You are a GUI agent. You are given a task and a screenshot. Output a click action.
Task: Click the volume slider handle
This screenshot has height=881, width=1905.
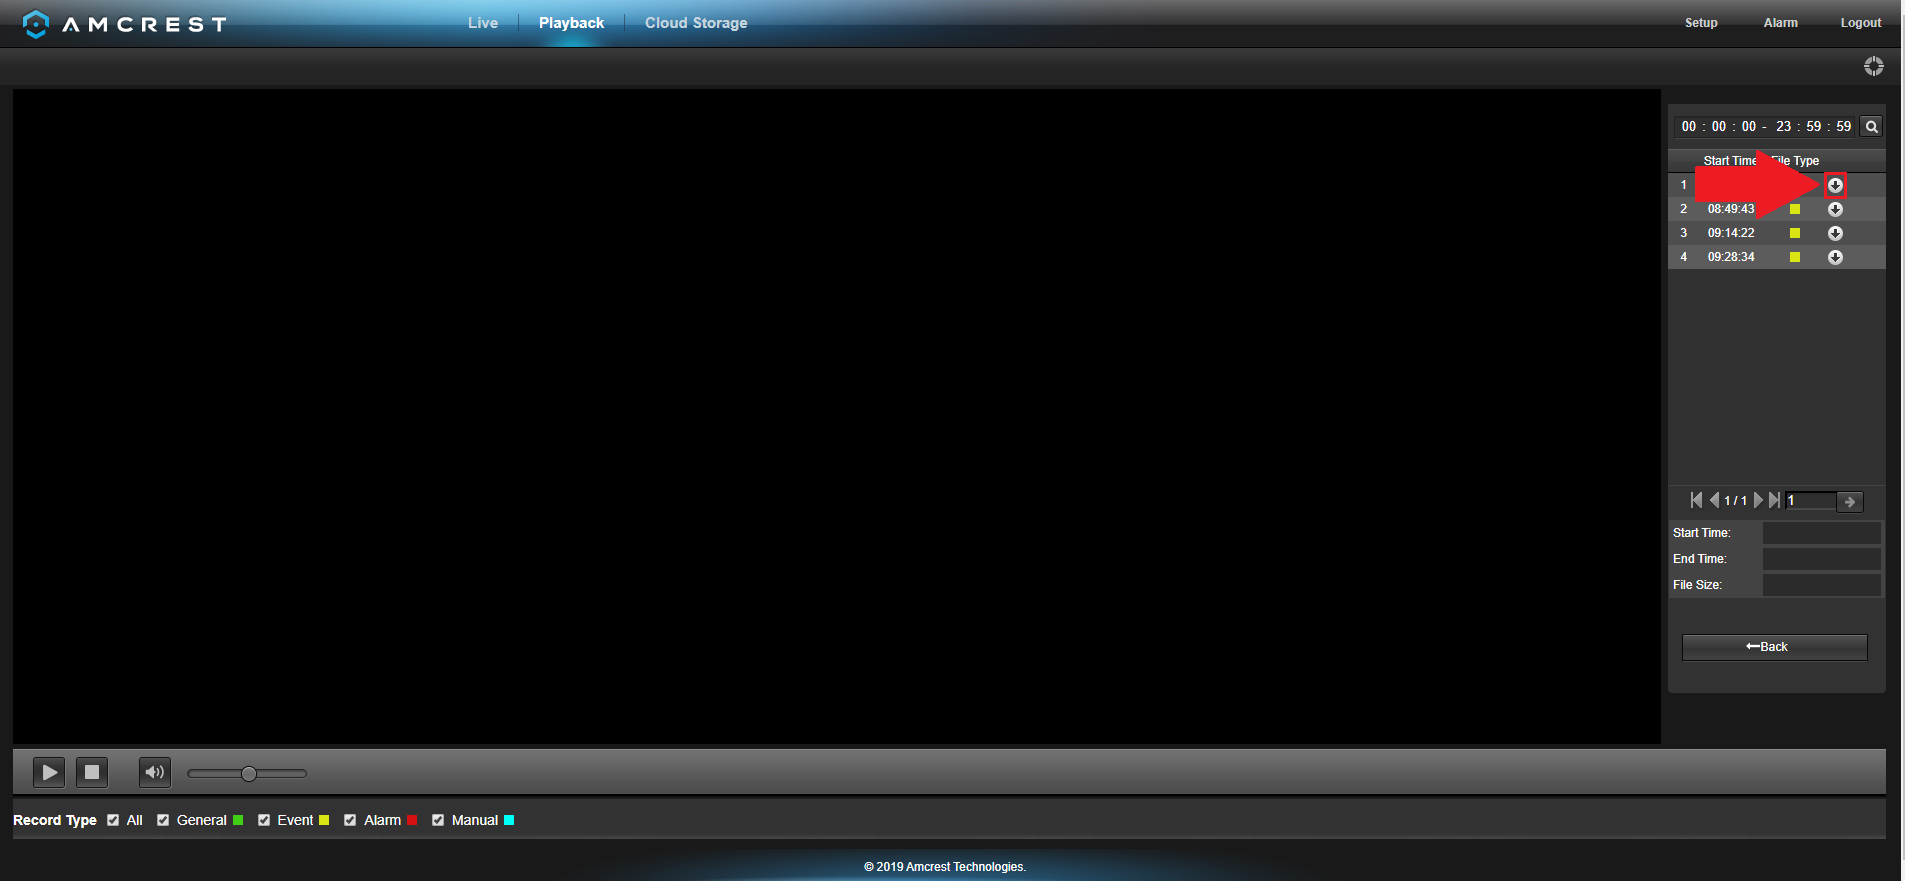249,773
